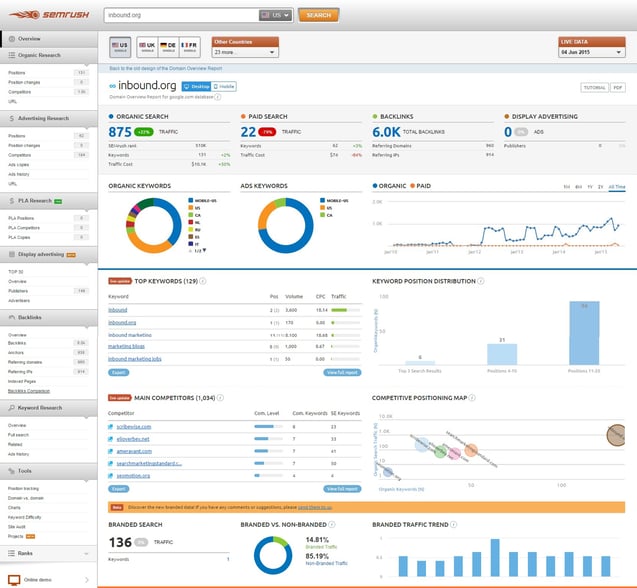Open 'Back to the old design' link
637x588 pixels.
click(166, 68)
